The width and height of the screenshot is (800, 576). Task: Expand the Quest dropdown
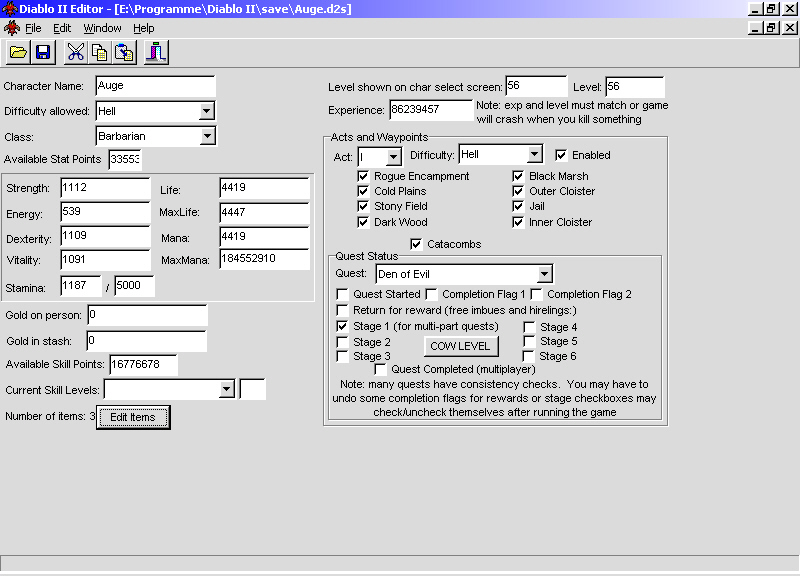click(544, 274)
